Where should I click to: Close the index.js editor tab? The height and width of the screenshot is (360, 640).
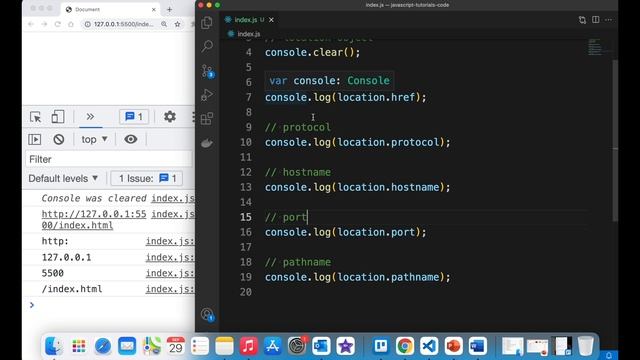(x=271, y=20)
